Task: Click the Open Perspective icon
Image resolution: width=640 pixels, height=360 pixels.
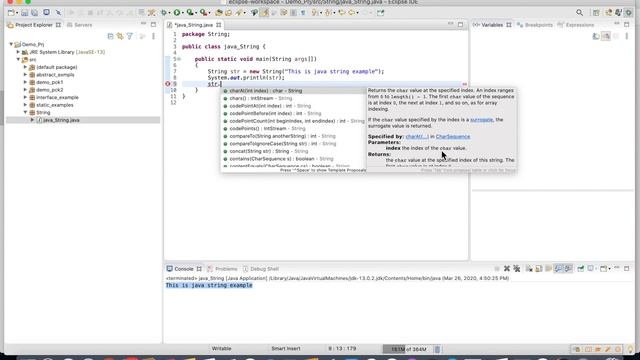Action: pos(596,13)
